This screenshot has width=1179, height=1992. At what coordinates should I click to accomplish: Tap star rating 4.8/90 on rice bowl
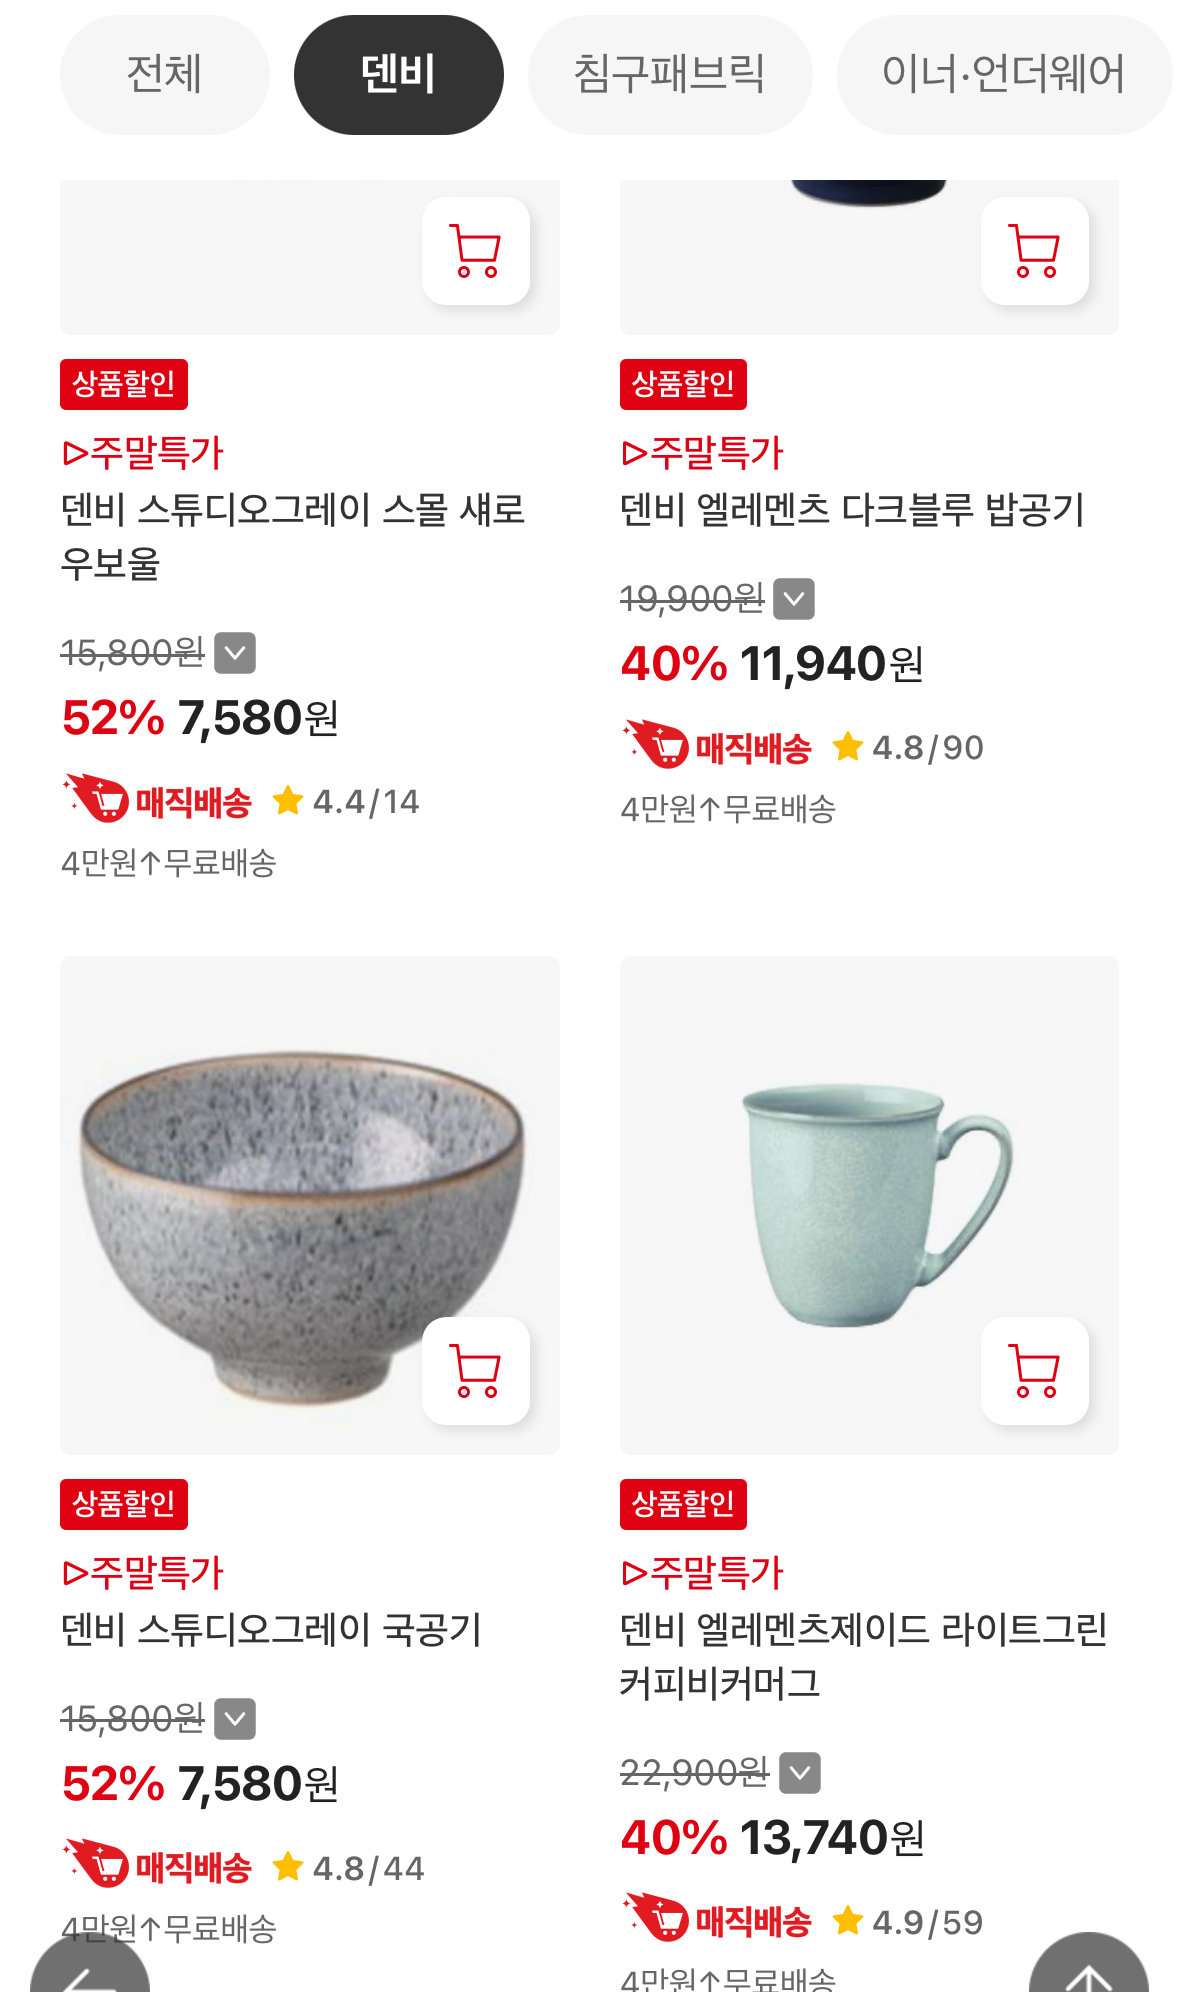(908, 747)
